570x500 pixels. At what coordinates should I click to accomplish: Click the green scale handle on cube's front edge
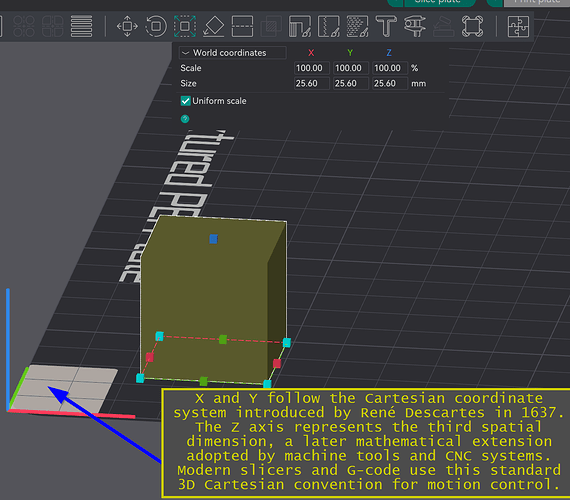point(204,381)
